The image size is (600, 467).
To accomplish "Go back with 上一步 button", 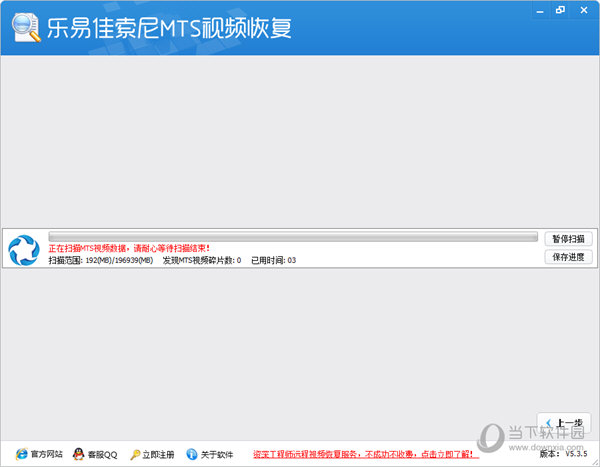I will [564, 423].
